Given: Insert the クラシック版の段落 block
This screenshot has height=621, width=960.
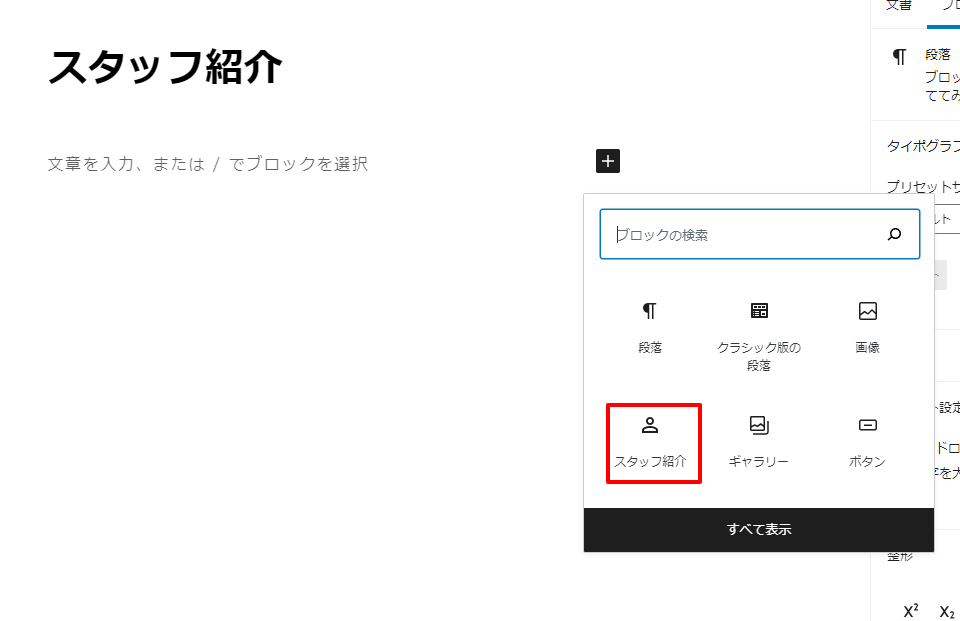Looking at the screenshot, I should tap(759, 335).
